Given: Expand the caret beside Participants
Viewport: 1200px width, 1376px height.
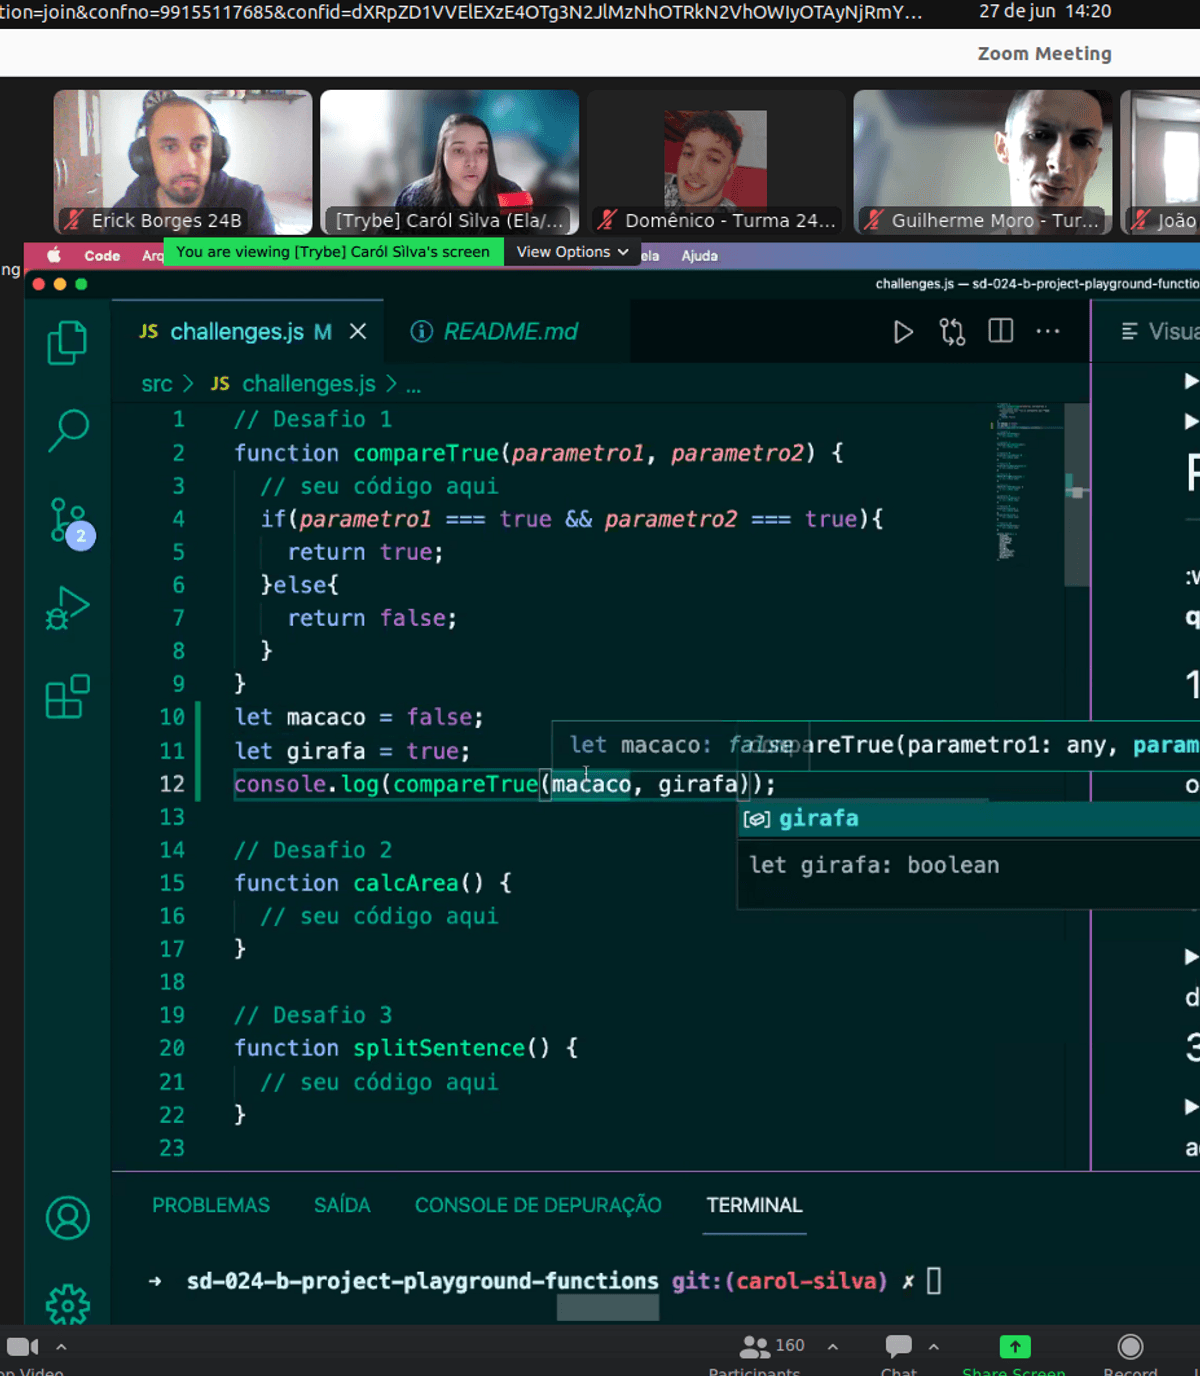Looking at the screenshot, I should coord(832,1347).
